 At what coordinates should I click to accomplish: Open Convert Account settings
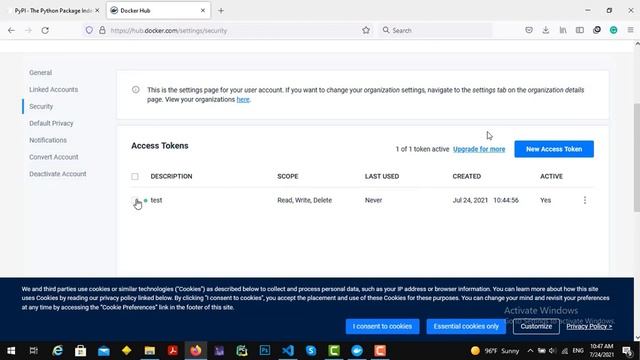53,157
